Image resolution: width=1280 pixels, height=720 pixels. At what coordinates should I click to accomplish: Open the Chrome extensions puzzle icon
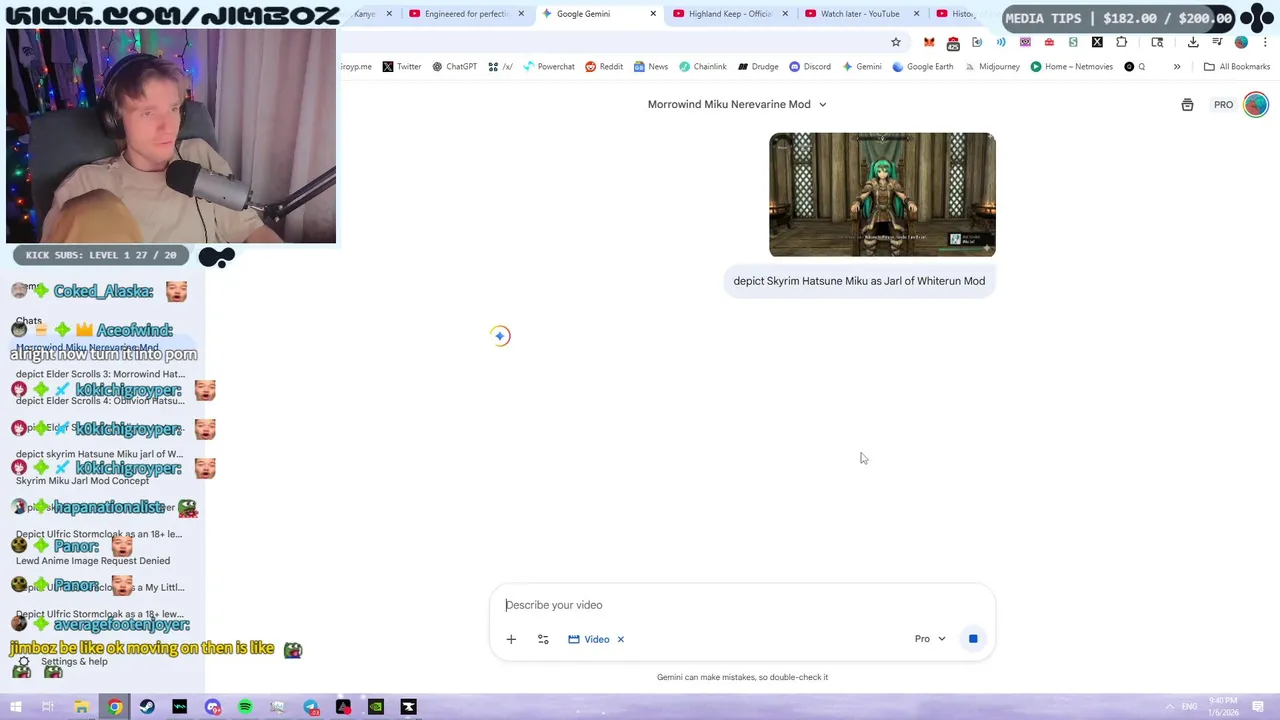point(1121,42)
